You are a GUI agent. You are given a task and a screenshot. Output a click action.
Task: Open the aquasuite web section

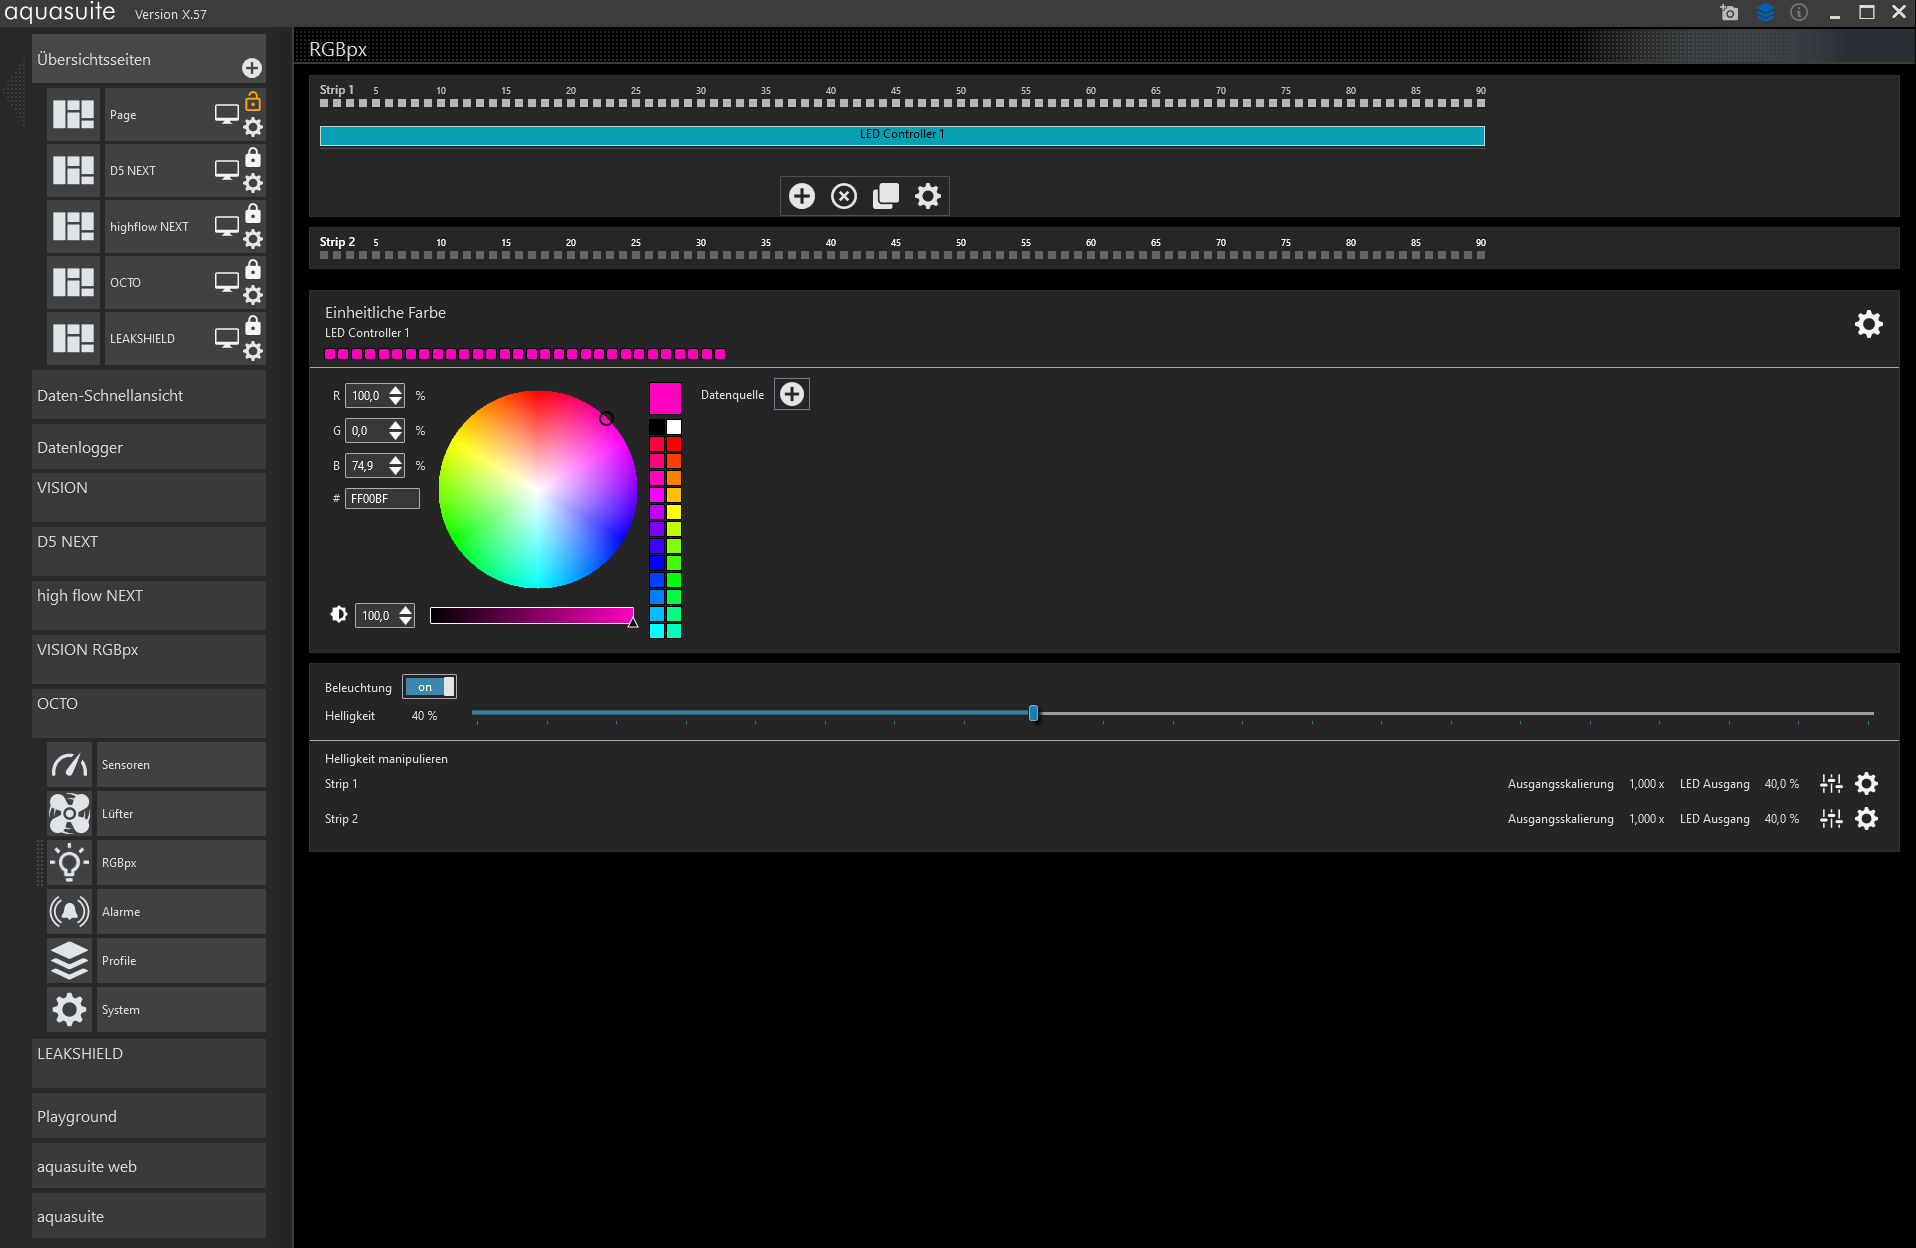pos(149,1167)
